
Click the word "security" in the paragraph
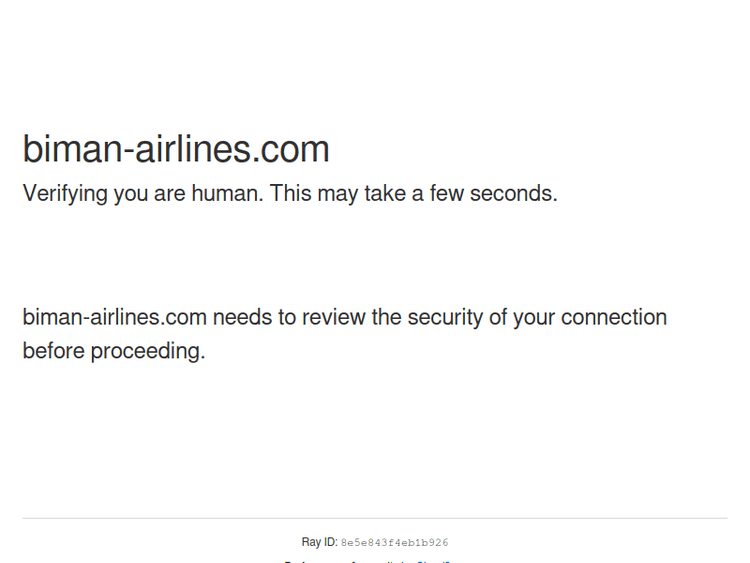[446, 317]
